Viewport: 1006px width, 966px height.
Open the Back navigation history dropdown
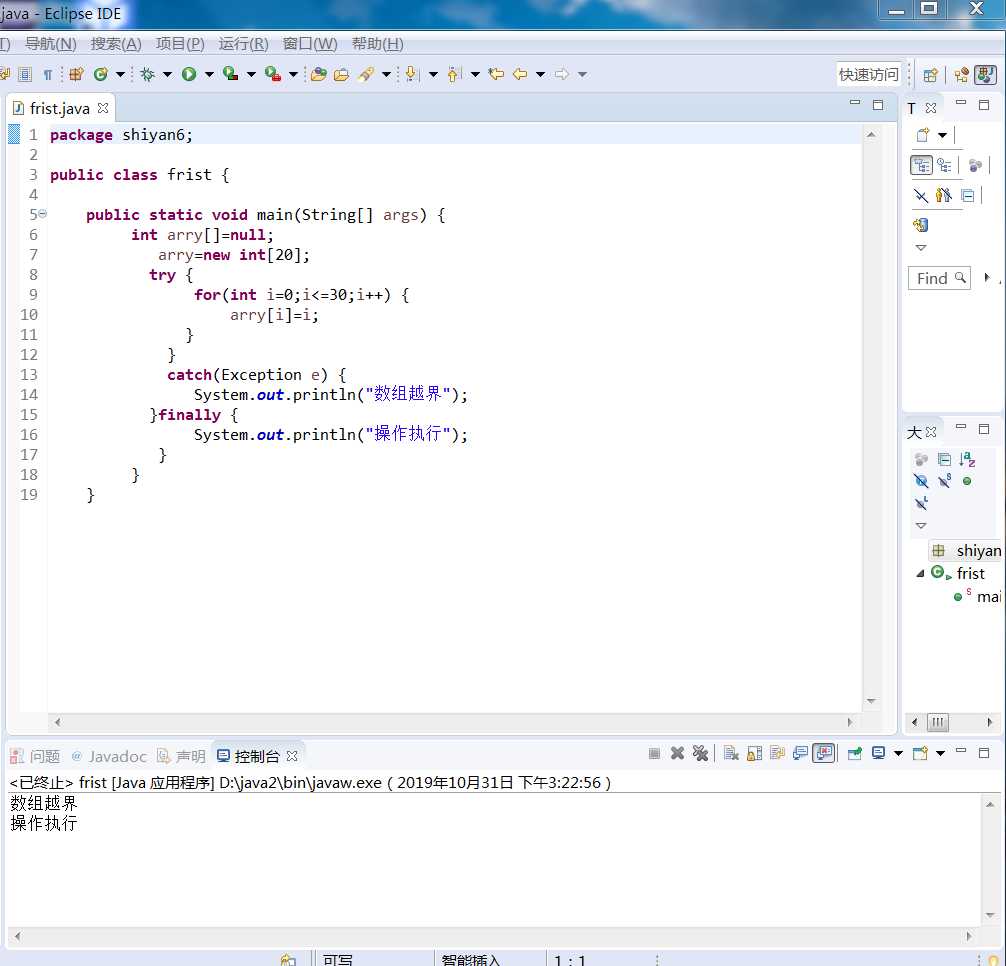point(540,74)
